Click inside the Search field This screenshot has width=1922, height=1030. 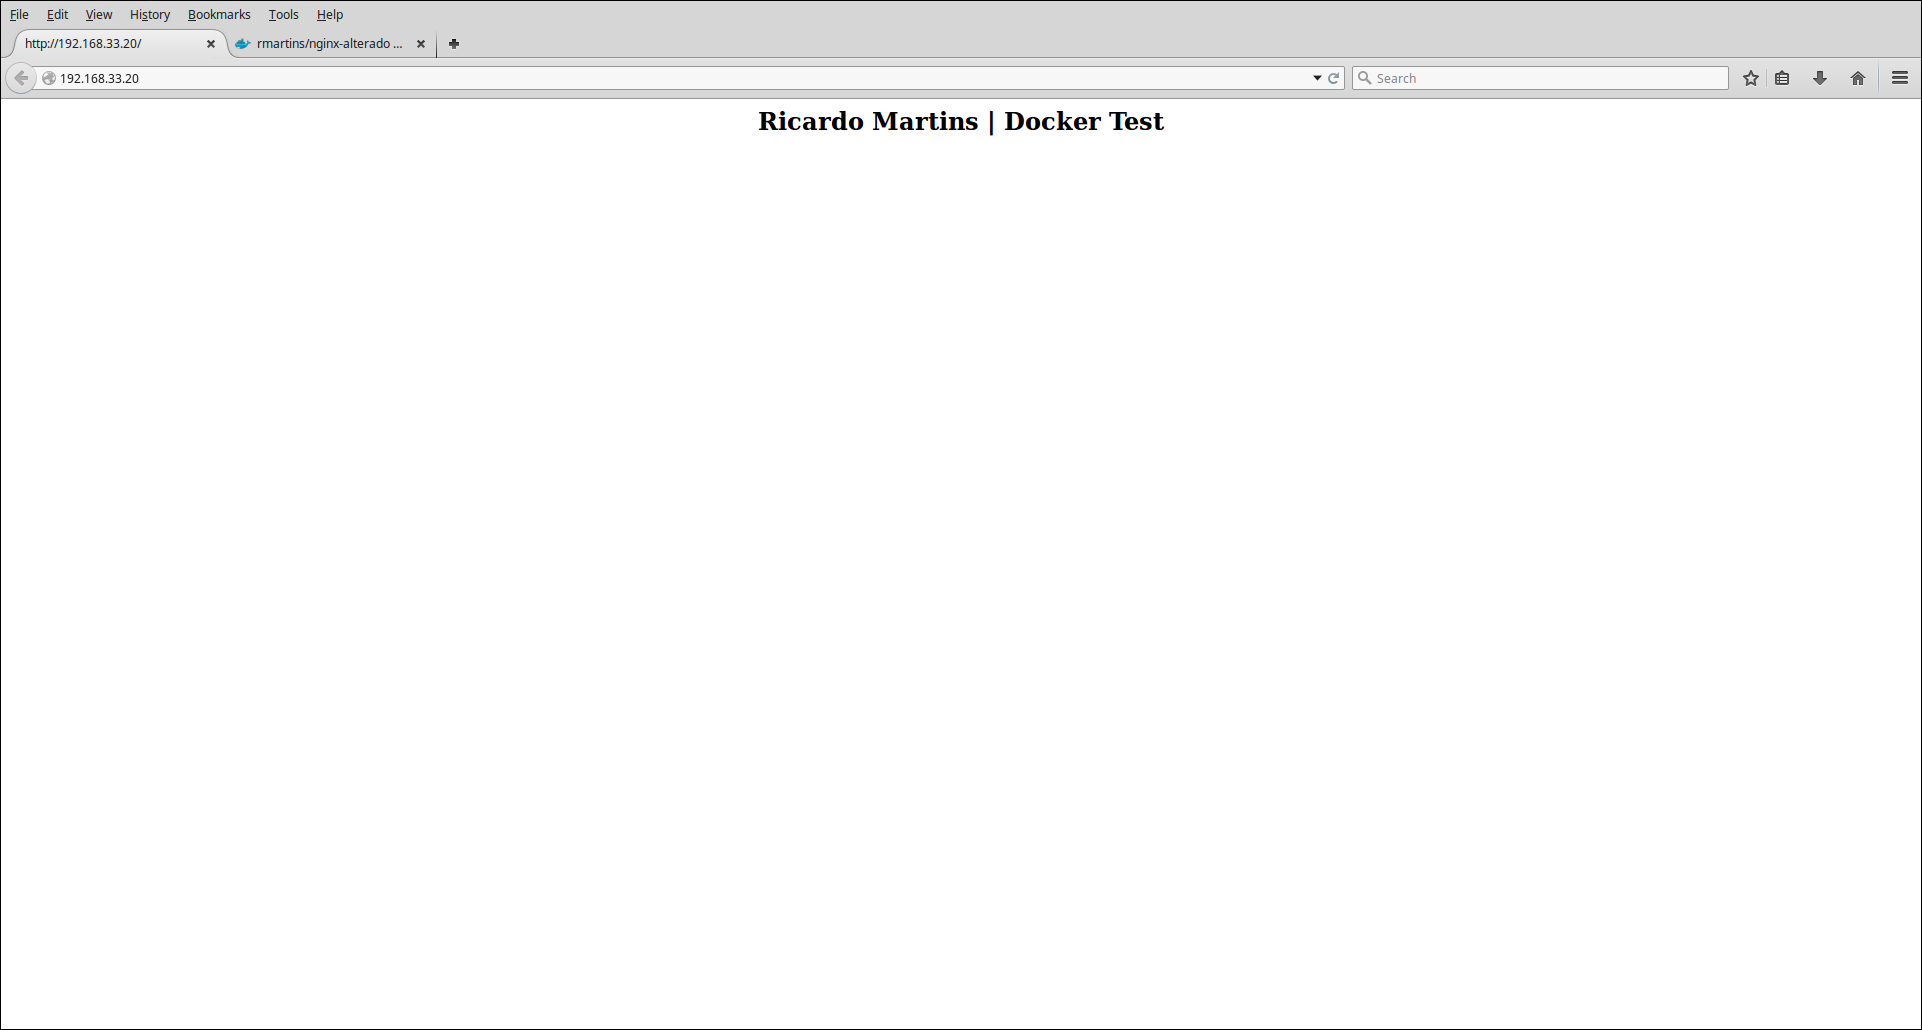[x=1500, y=78]
